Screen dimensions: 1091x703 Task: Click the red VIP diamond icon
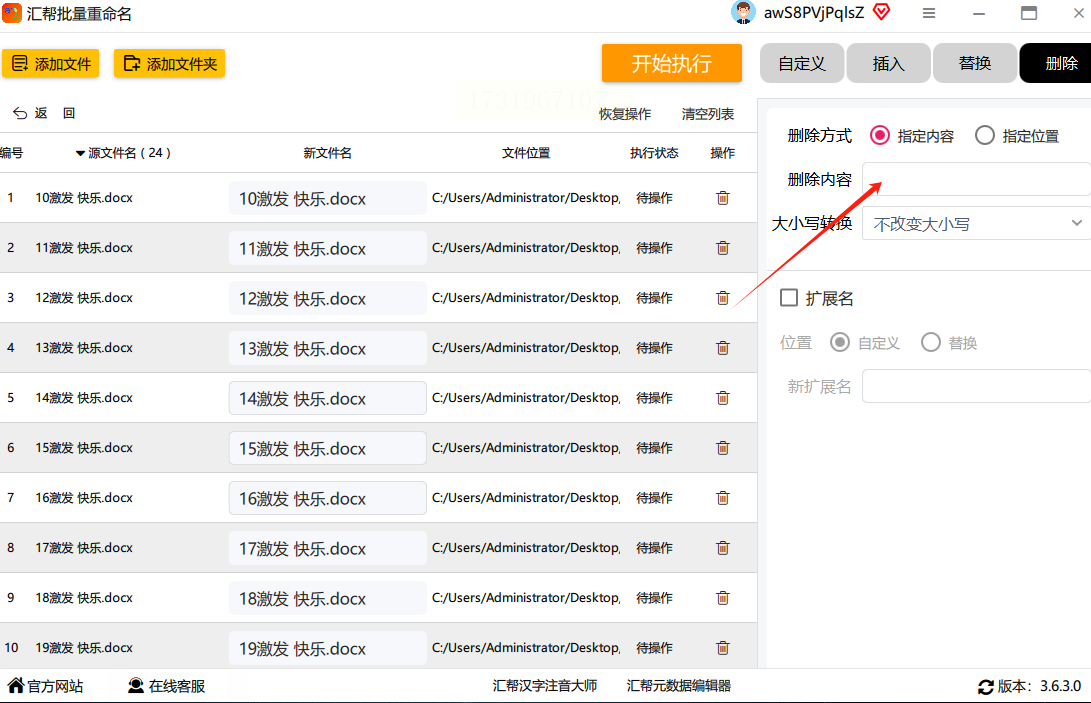[882, 12]
